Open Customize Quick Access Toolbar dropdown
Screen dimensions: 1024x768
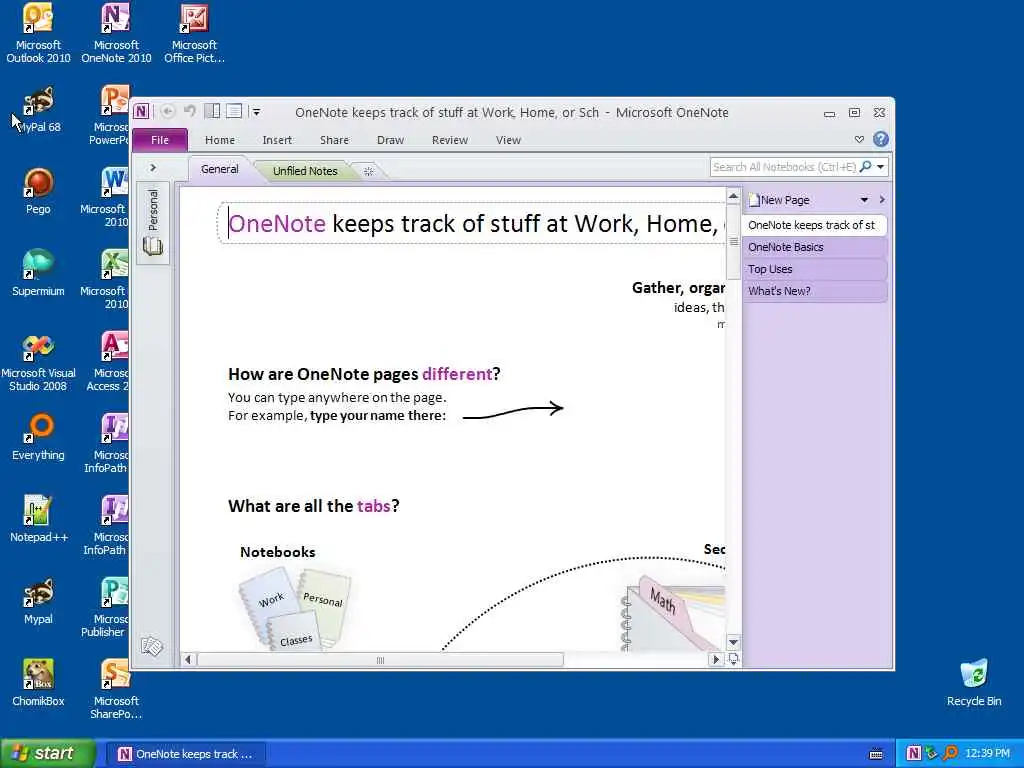256,112
